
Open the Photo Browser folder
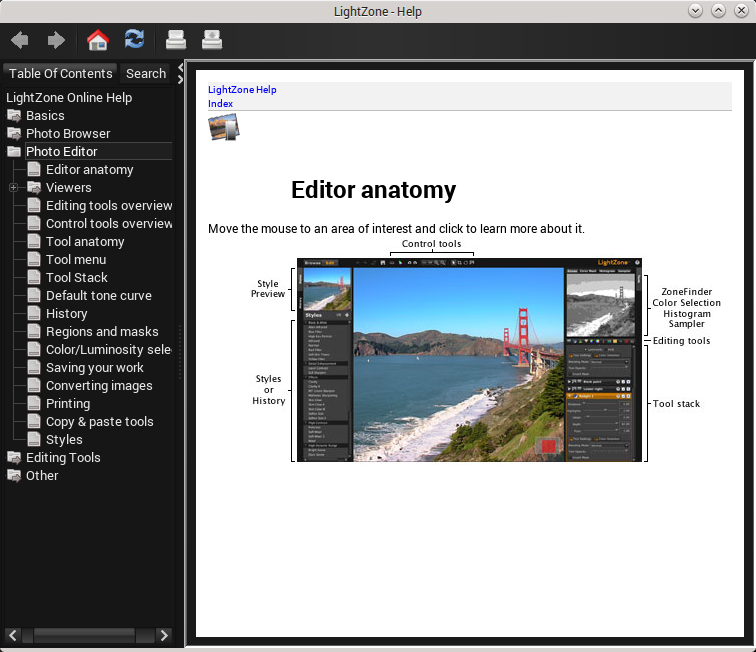(x=68, y=134)
